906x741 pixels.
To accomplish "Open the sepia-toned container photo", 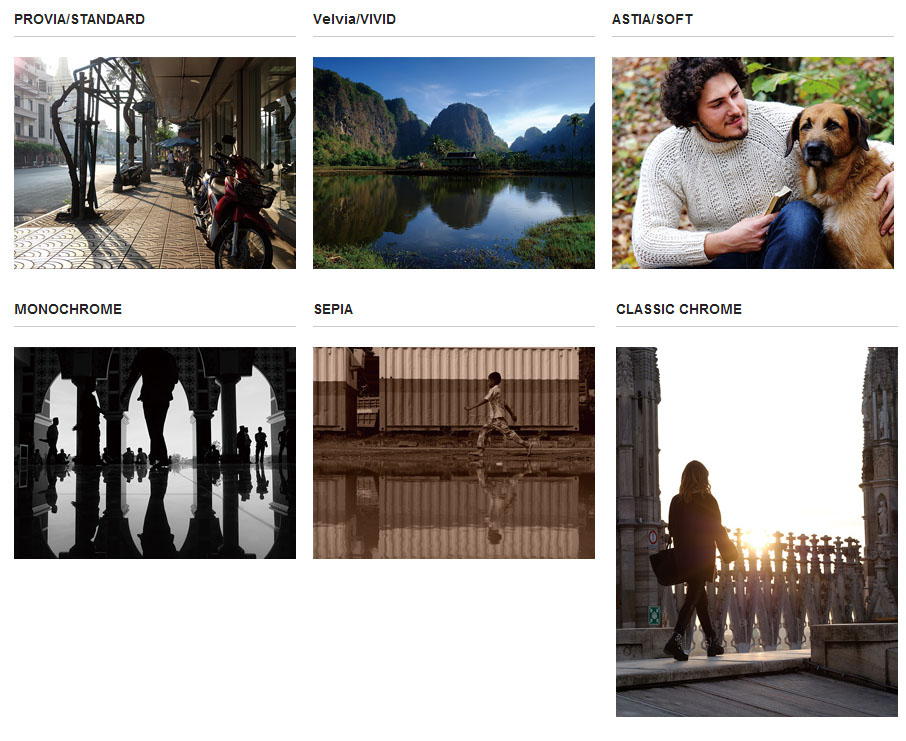I will click(453, 452).
